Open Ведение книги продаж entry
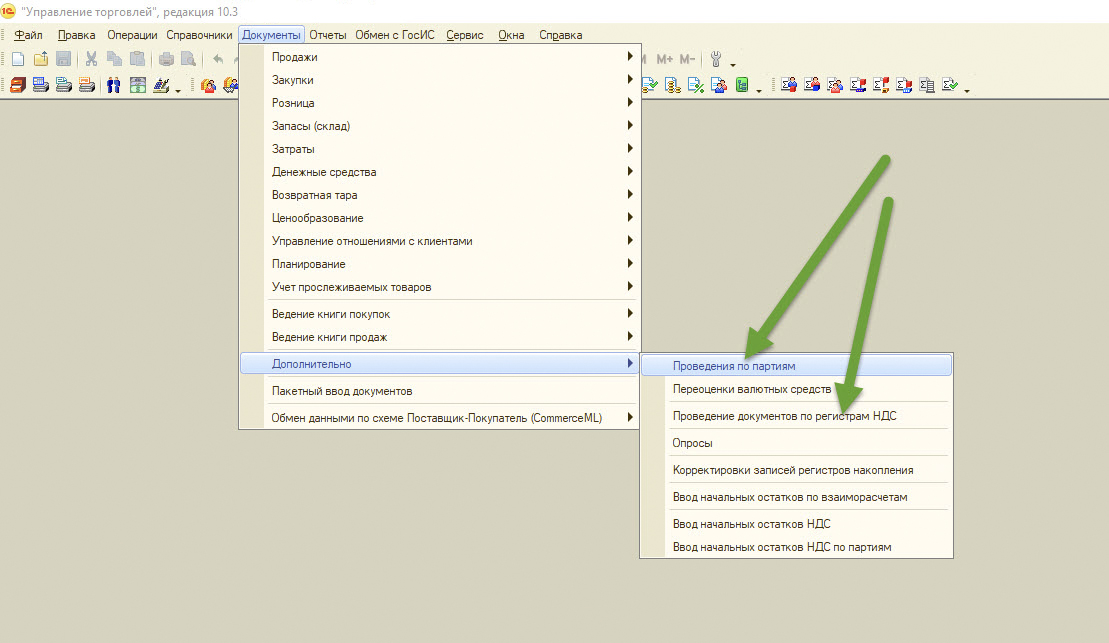Image resolution: width=1109 pixels, height=643 pixels. pyautogui.click(x=439, y=337)
